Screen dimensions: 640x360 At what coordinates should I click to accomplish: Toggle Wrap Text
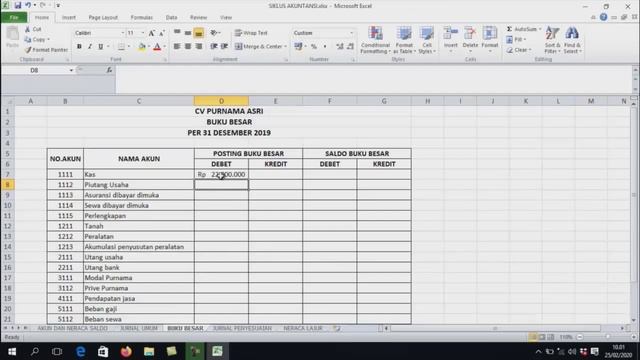click(251, 33)
